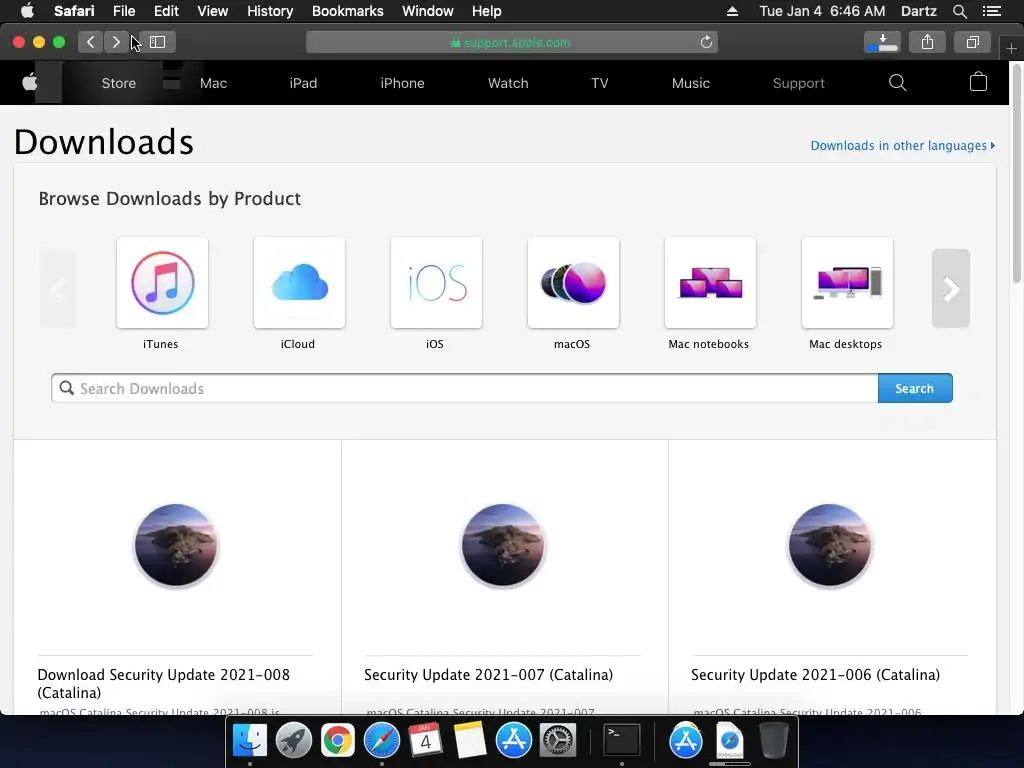Open the Safari application menu
1024x768 pixels.
click(x=74, y=11)
